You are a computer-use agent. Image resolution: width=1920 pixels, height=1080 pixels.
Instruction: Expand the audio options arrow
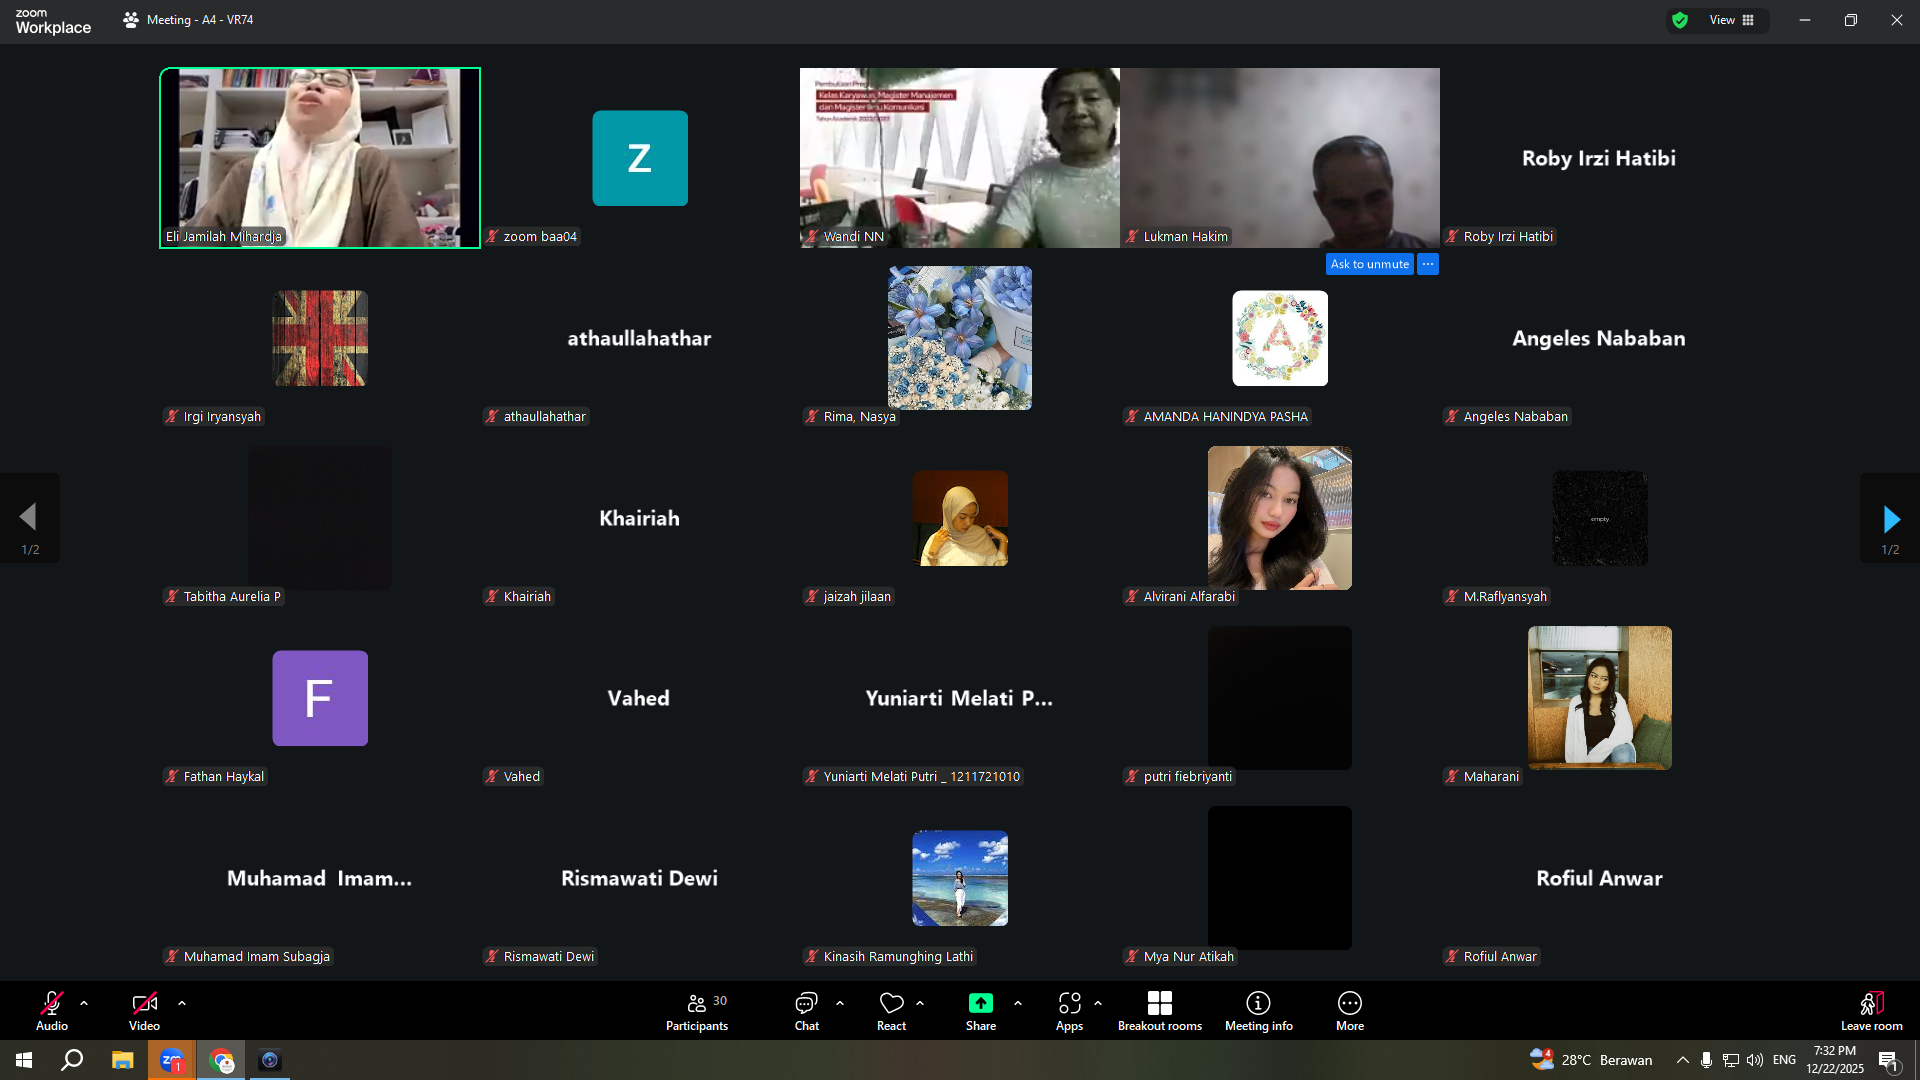tap(84, 1003)
